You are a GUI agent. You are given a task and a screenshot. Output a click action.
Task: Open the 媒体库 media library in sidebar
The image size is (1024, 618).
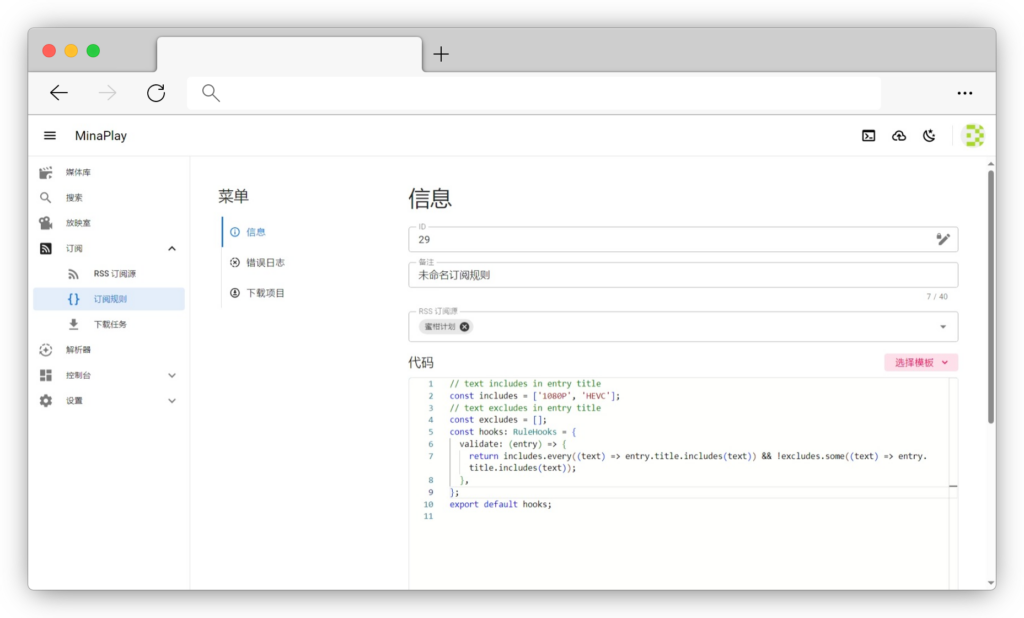(x=78, y=173)
